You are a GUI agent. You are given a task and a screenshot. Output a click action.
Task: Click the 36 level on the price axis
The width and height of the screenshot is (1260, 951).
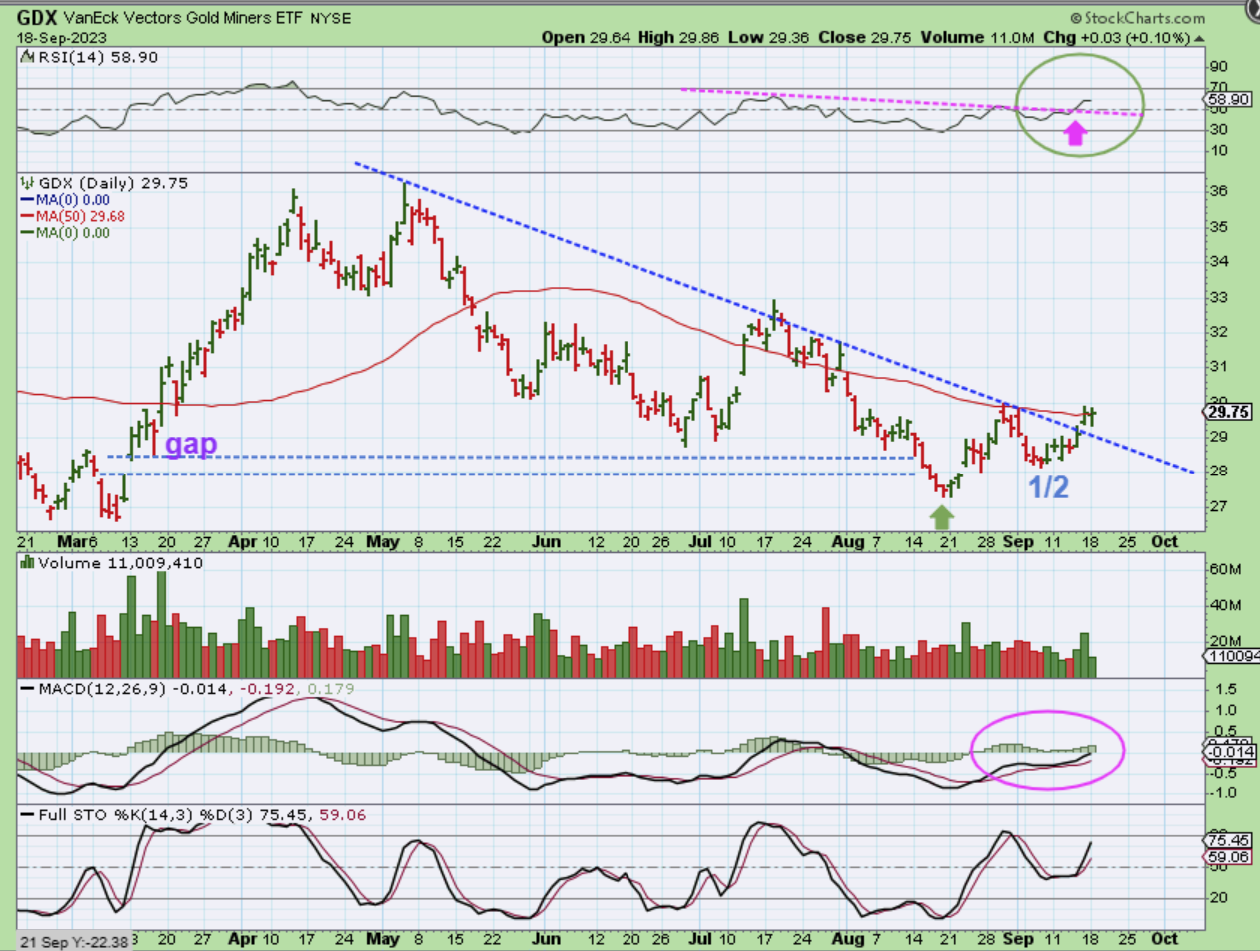1218,192
